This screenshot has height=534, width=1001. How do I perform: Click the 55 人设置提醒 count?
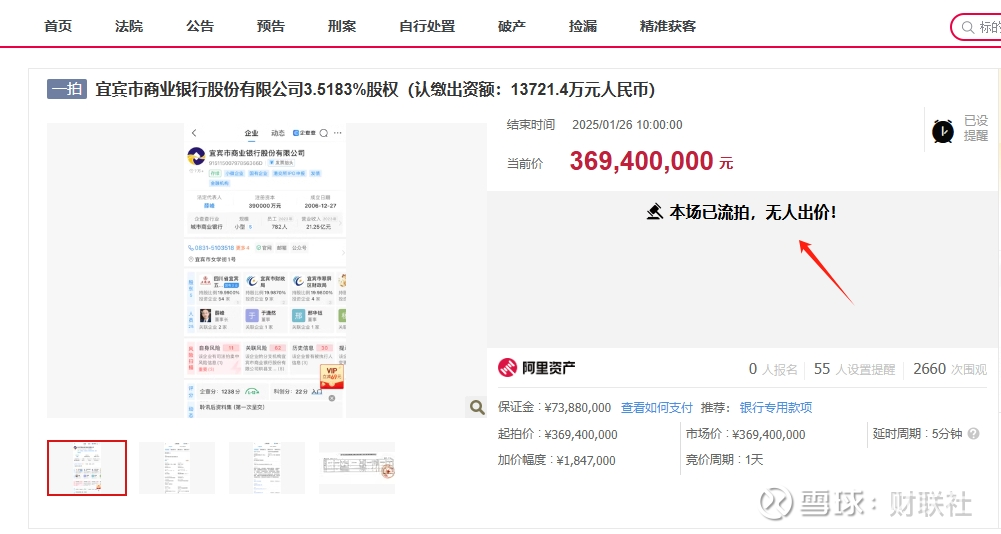(854, 369)
